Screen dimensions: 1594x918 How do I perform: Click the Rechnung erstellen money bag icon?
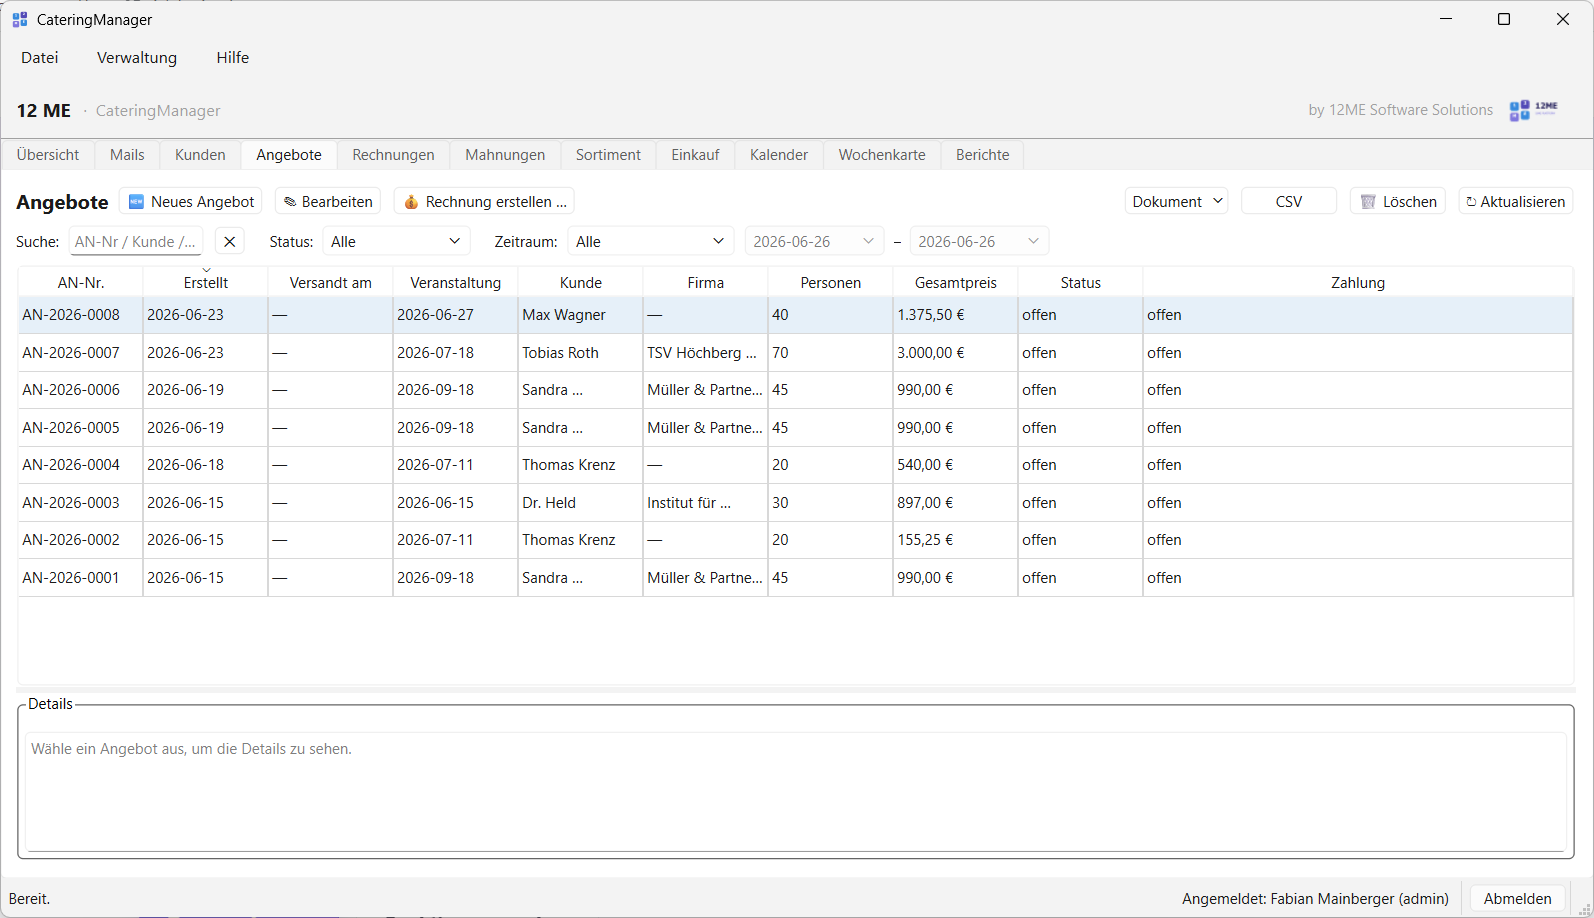coord(411,202)
